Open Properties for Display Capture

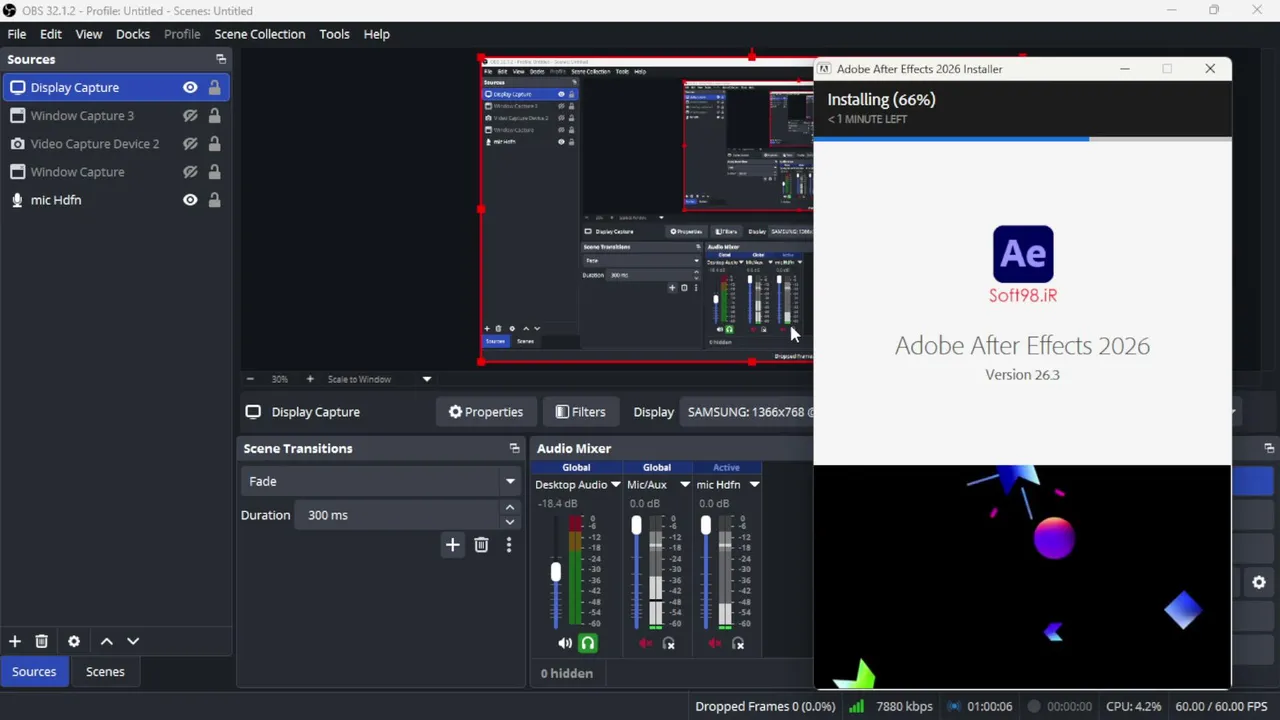coord(486,412)
